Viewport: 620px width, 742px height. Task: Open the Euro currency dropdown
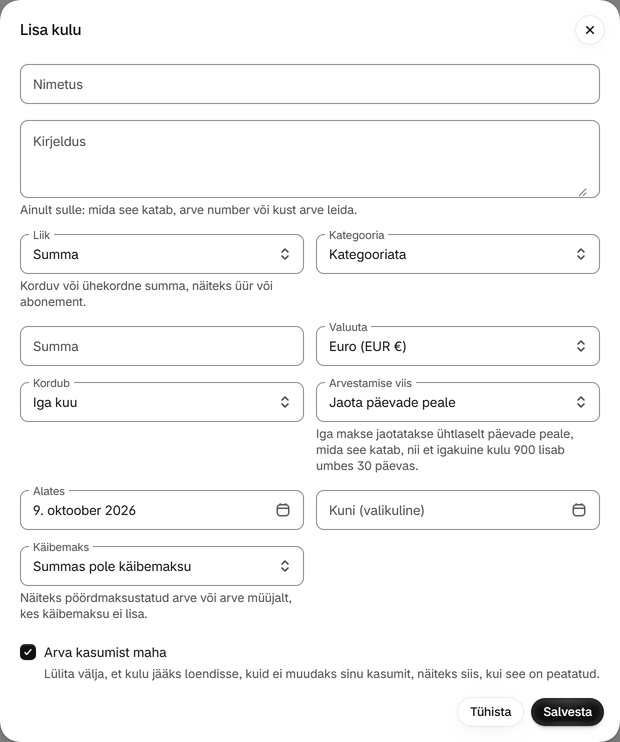[458, 346]
